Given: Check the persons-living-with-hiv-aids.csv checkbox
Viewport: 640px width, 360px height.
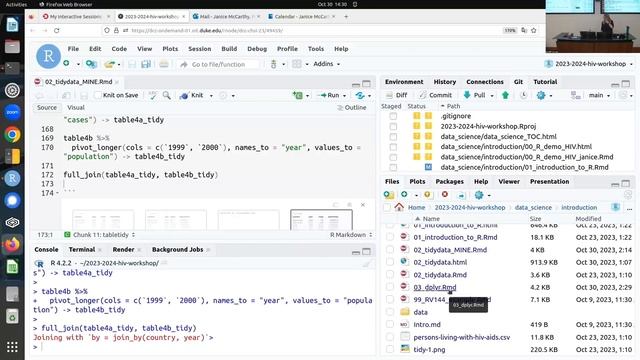Looking at the screenshot, I should 390,337.
